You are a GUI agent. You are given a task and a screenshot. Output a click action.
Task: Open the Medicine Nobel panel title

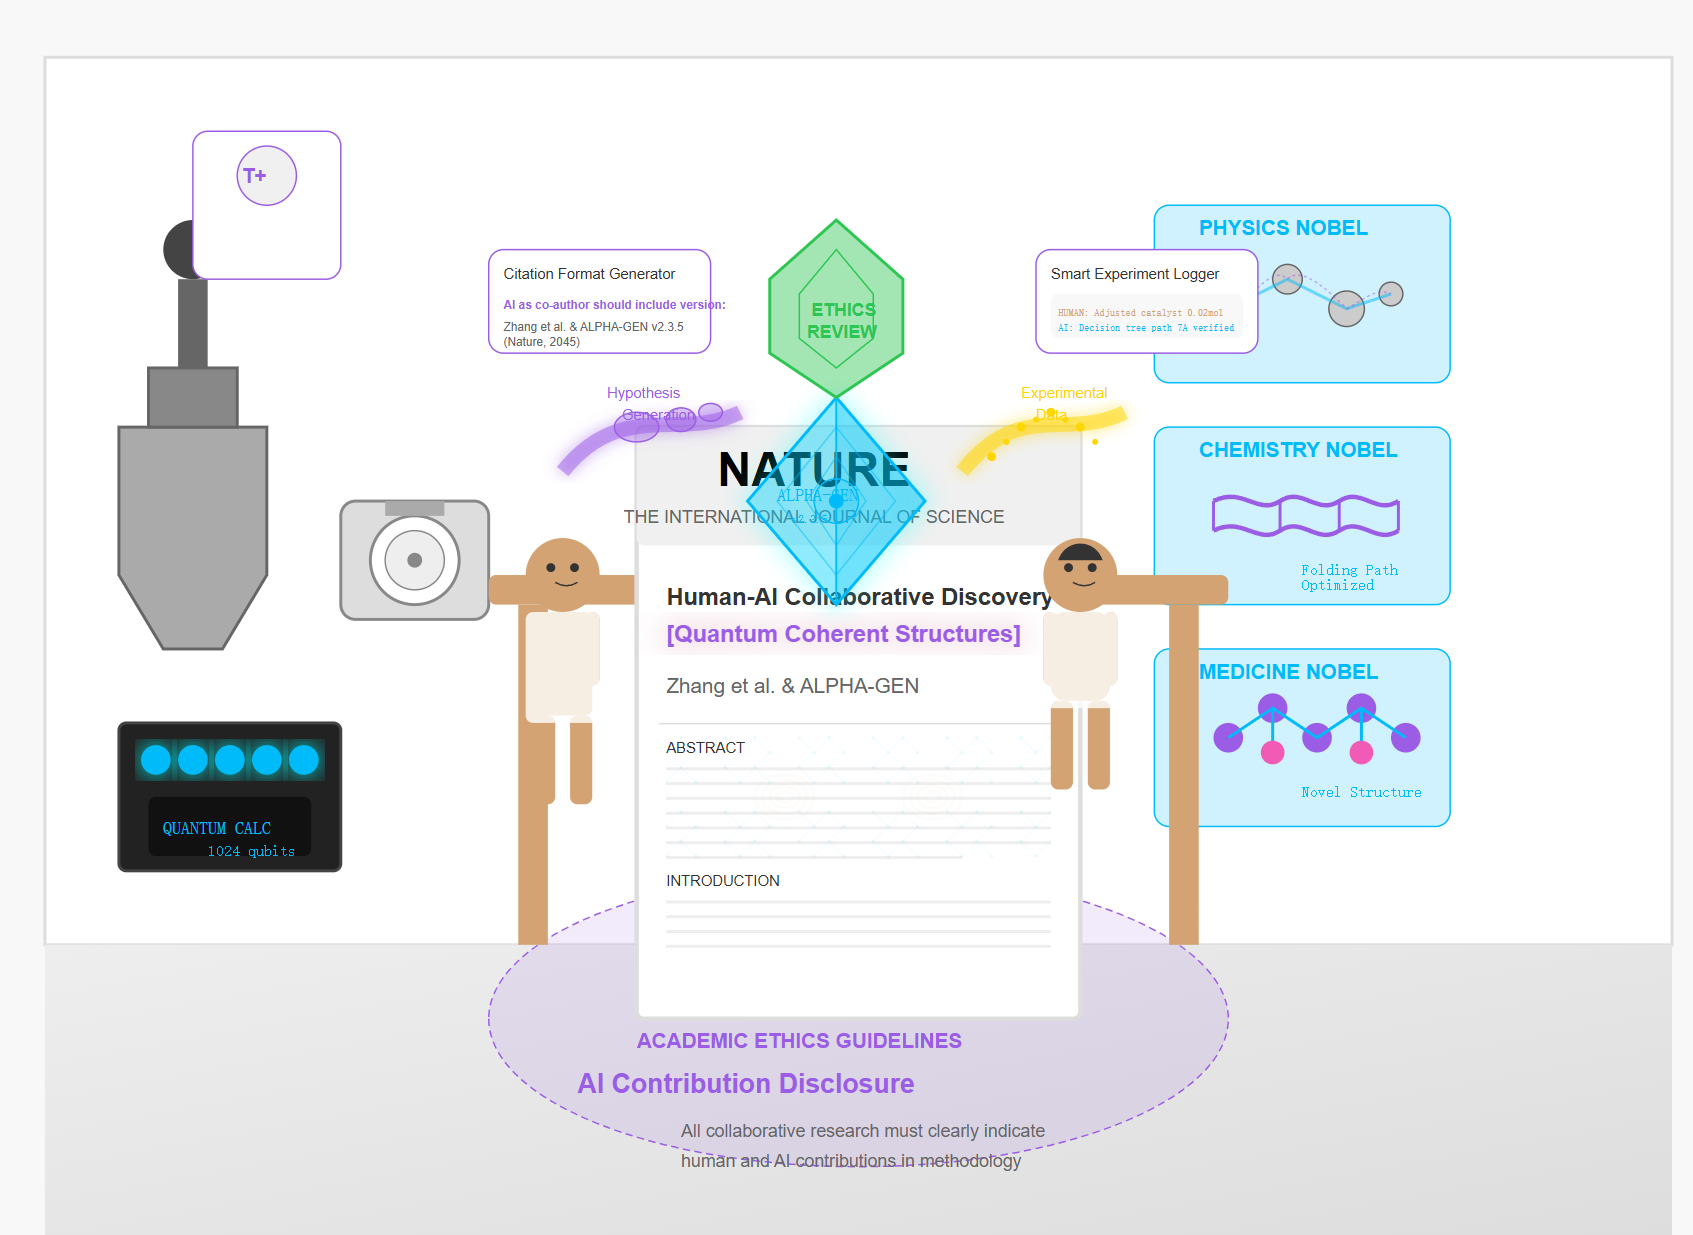pyautogui.click(x=1288, y=672)
